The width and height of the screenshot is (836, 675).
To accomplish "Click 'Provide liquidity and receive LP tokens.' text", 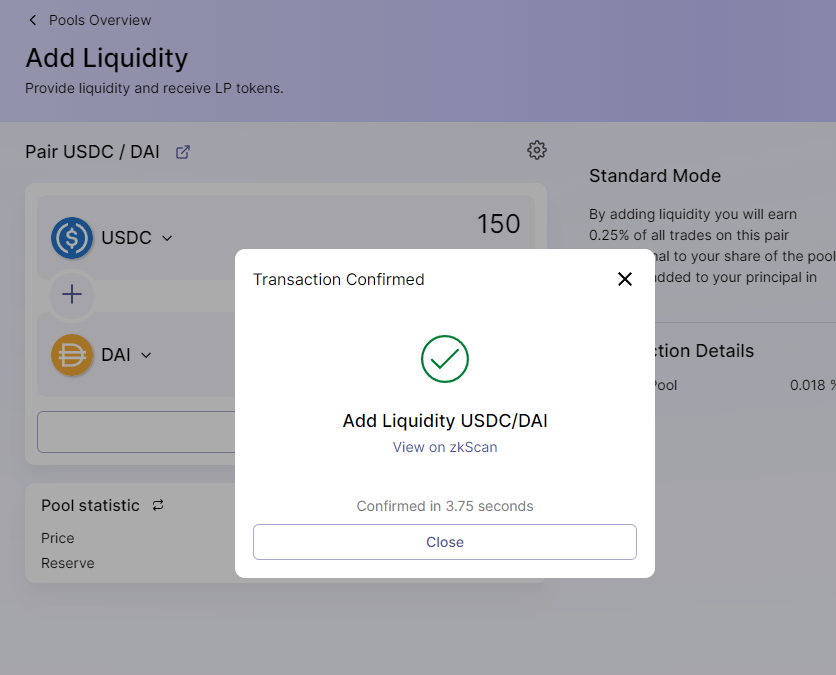I will (154, 88).
